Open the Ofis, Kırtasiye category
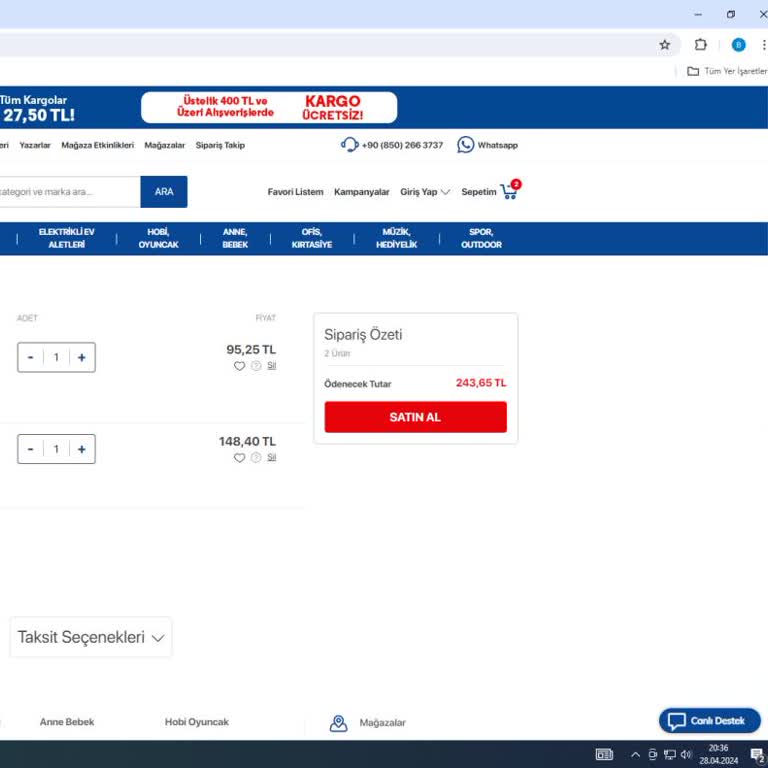This screenshot has width=768, height=768. click(312, 238)
